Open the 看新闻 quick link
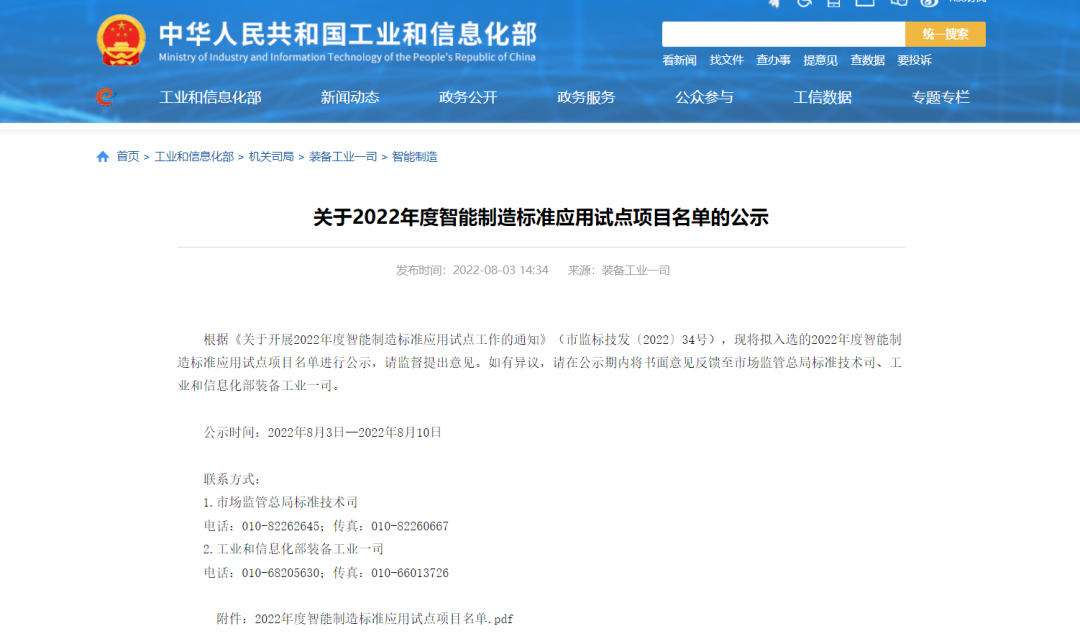Screen dimensions: 1080x639 click(679, 61)
